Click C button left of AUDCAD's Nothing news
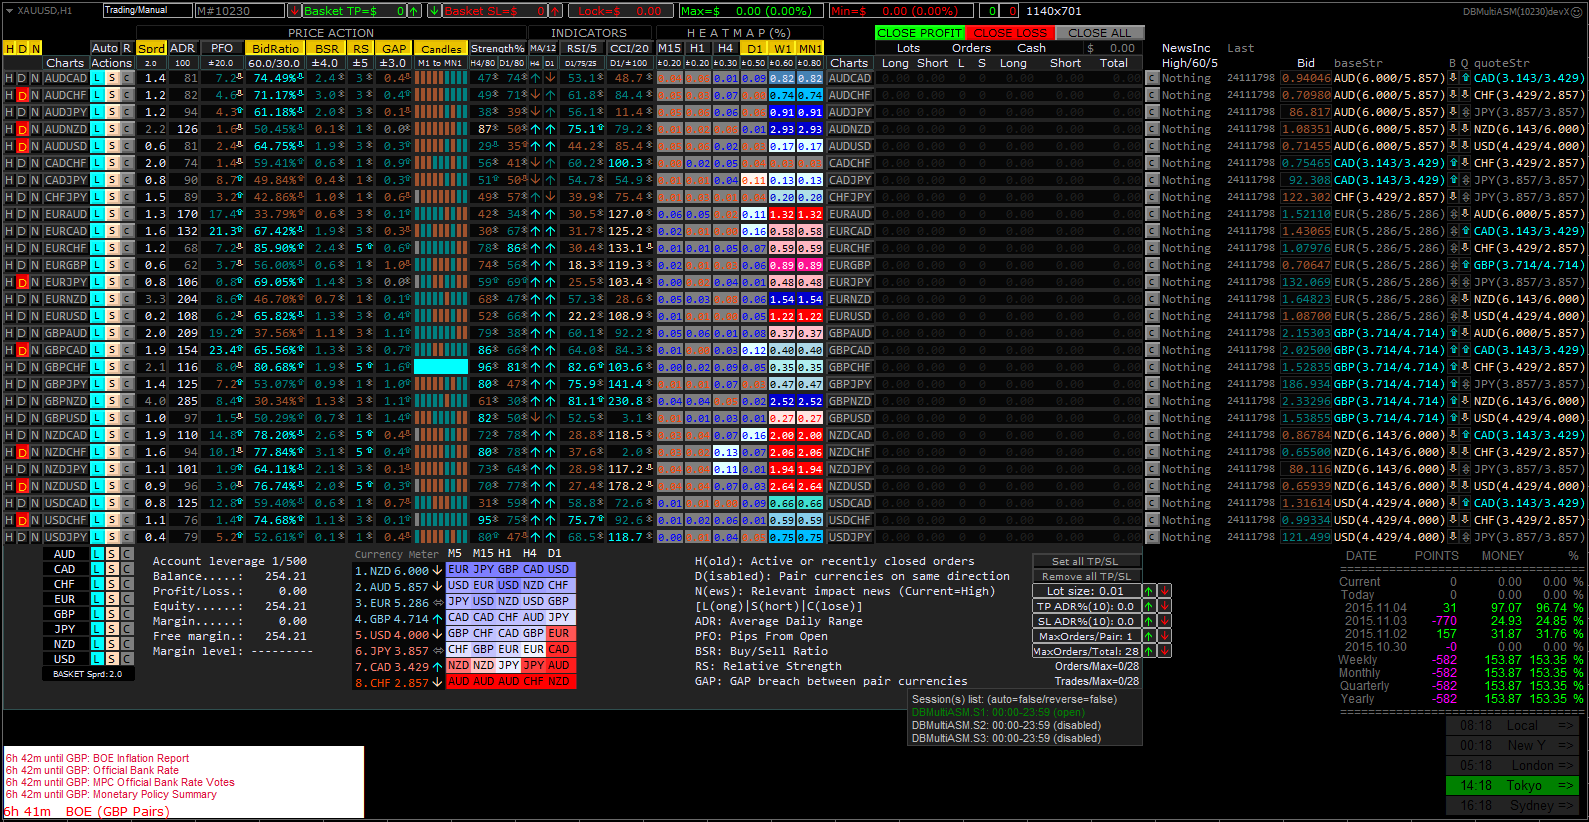1589x822 pixels. pyautogui.click(x=1152, y=78)
